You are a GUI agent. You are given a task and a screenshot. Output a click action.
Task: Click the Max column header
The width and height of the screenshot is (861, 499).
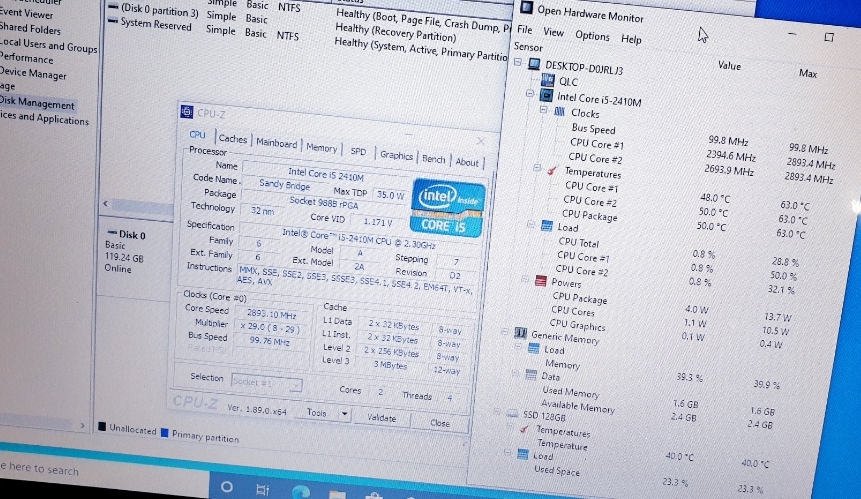click(808, 73)
